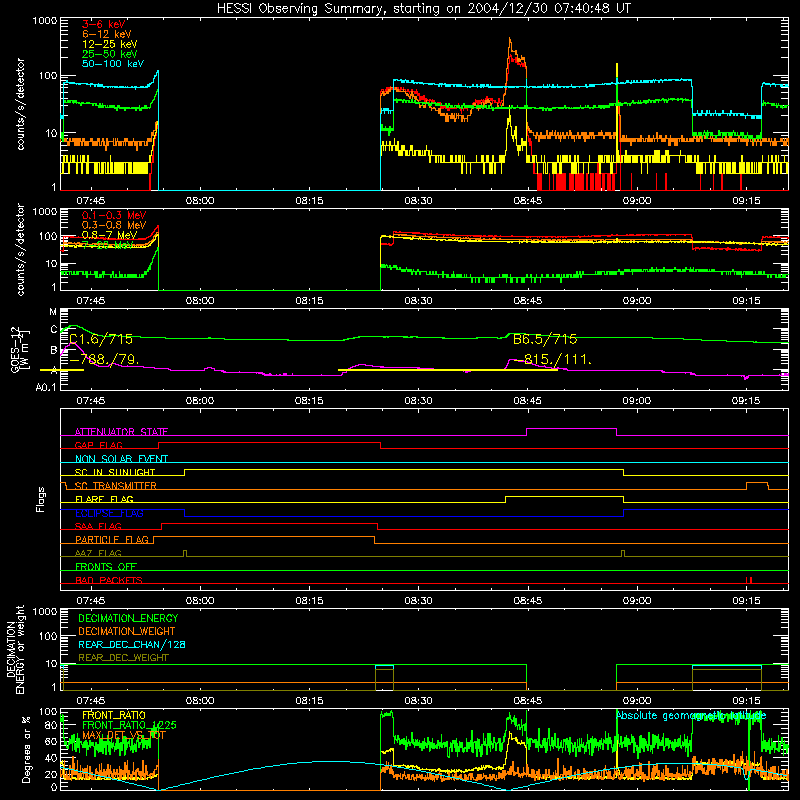Screen dimensions: 800x800
Task: Click the REAR_DEC_CHAN/128 legend label
Action: tap(132, 644)
